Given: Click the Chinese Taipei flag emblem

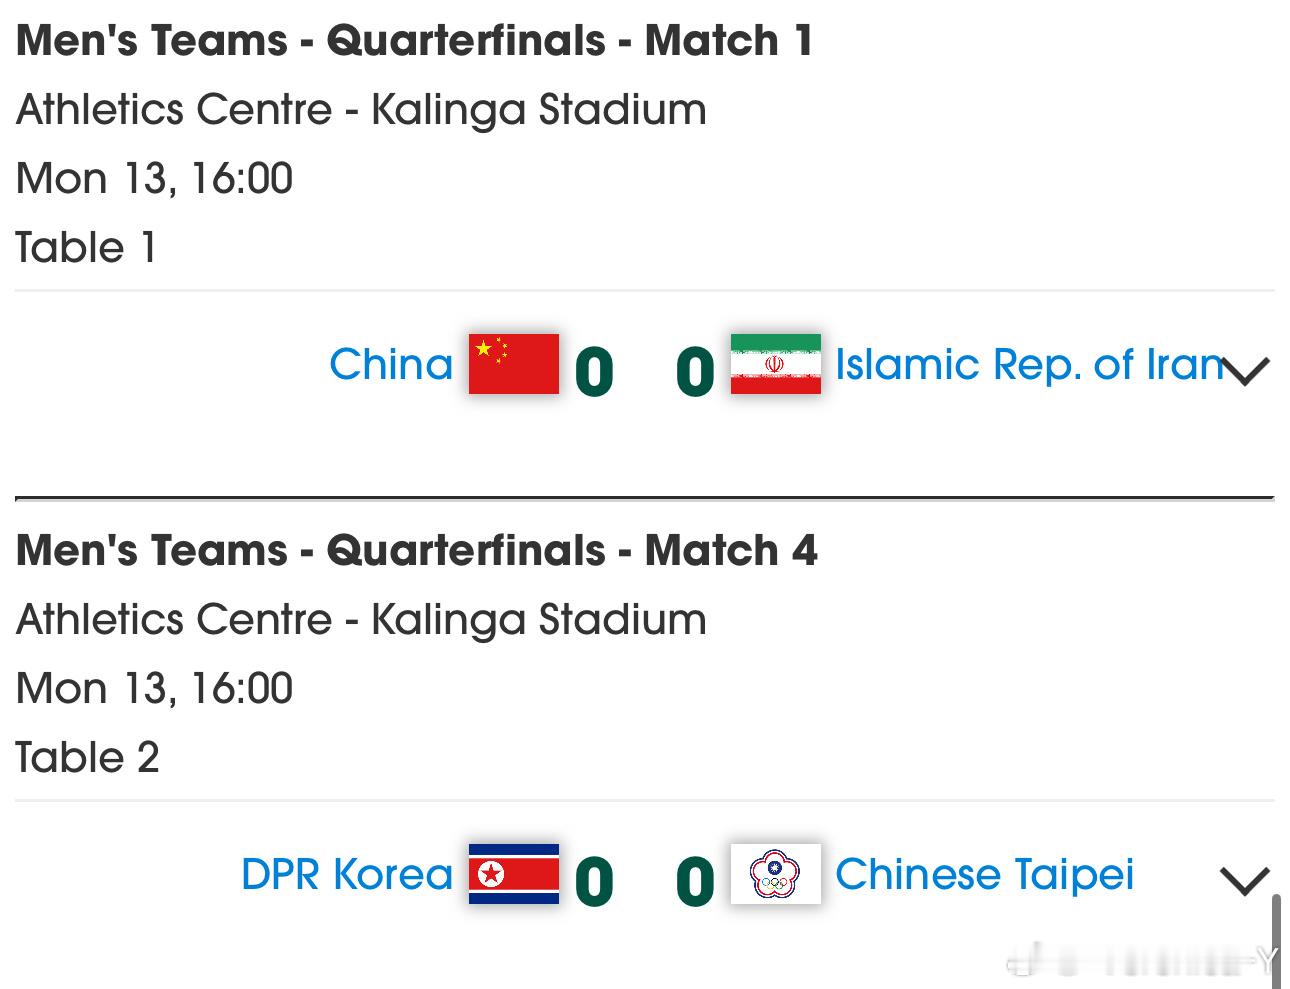Looking at the screenshot, I should 775,874.
